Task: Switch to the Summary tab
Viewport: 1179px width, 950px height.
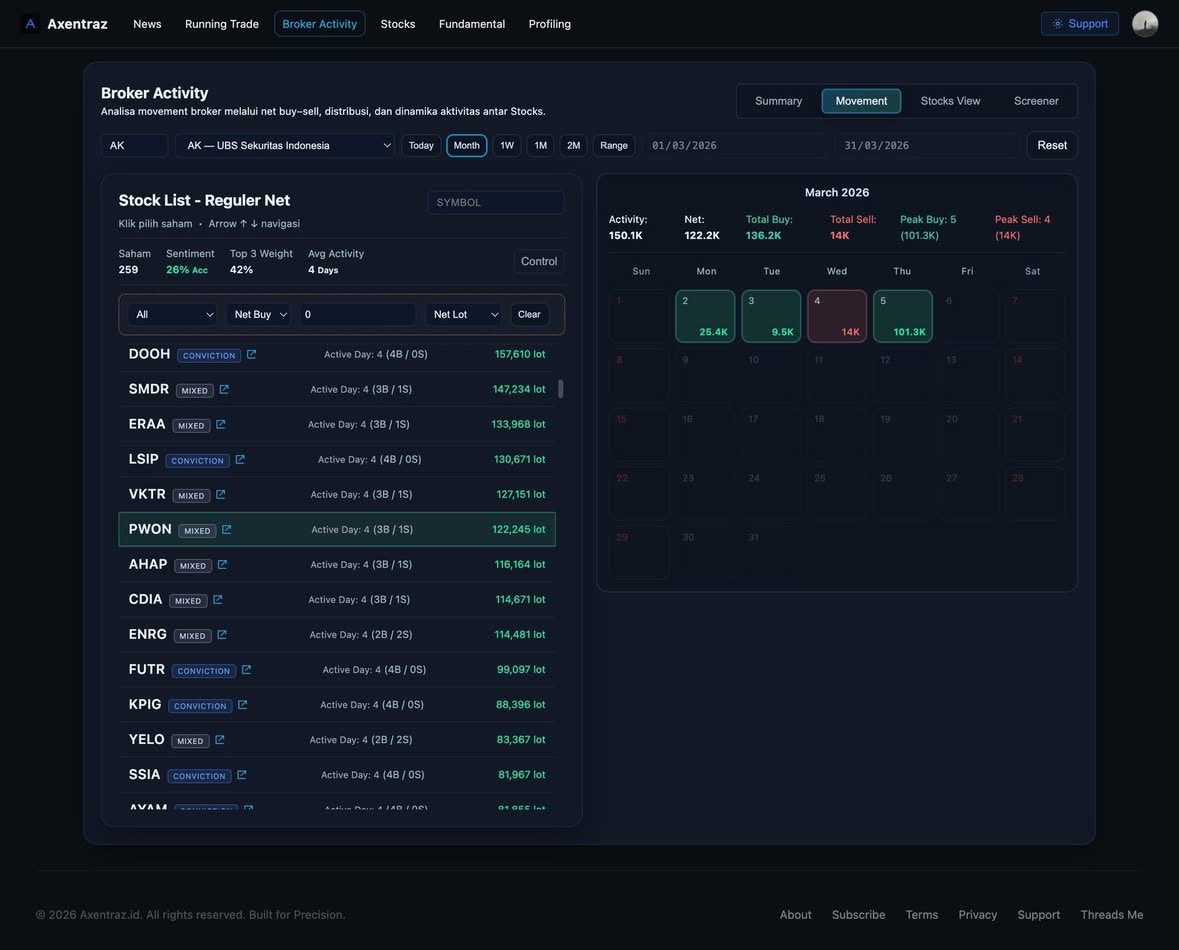Action: click(x=778, y=101)
